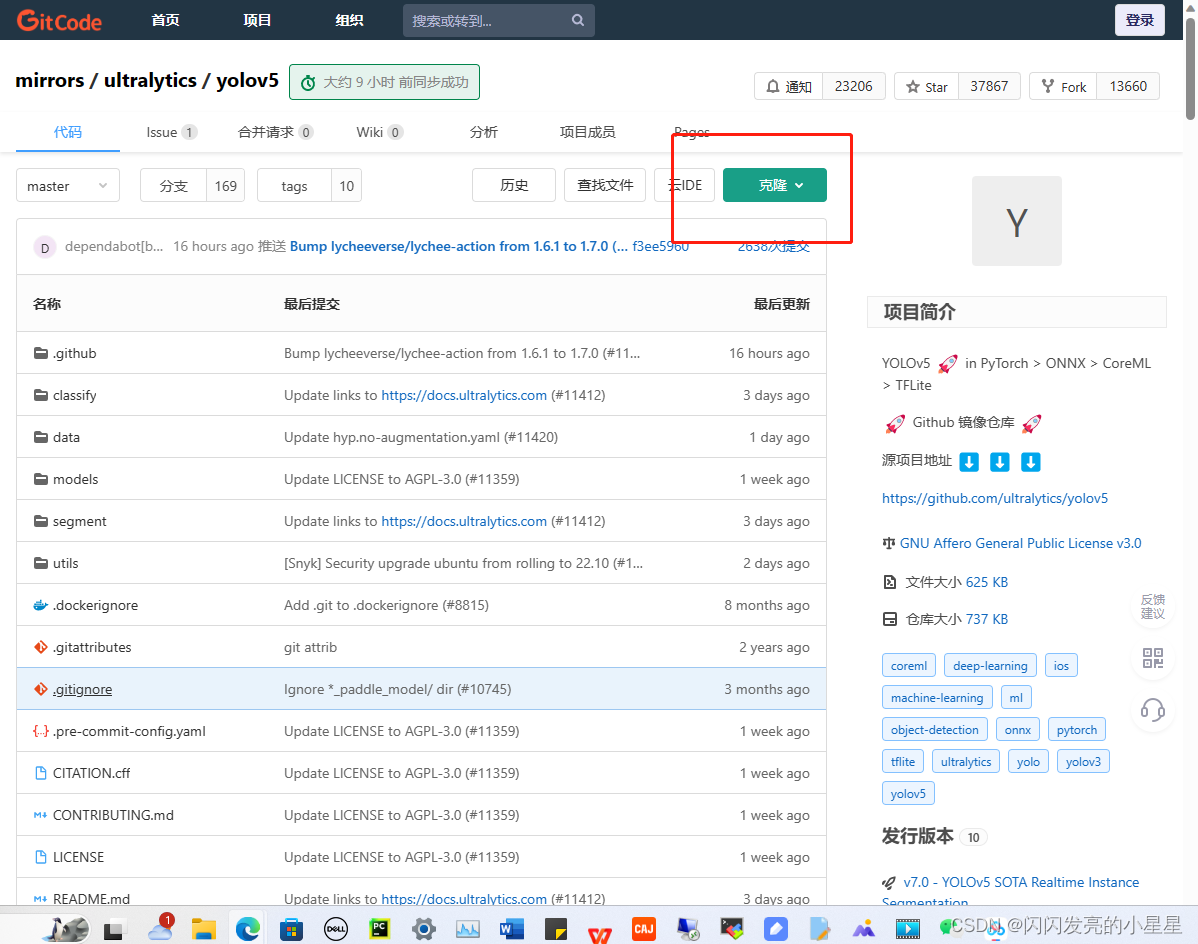Open the README.md file

pos(91,898)
